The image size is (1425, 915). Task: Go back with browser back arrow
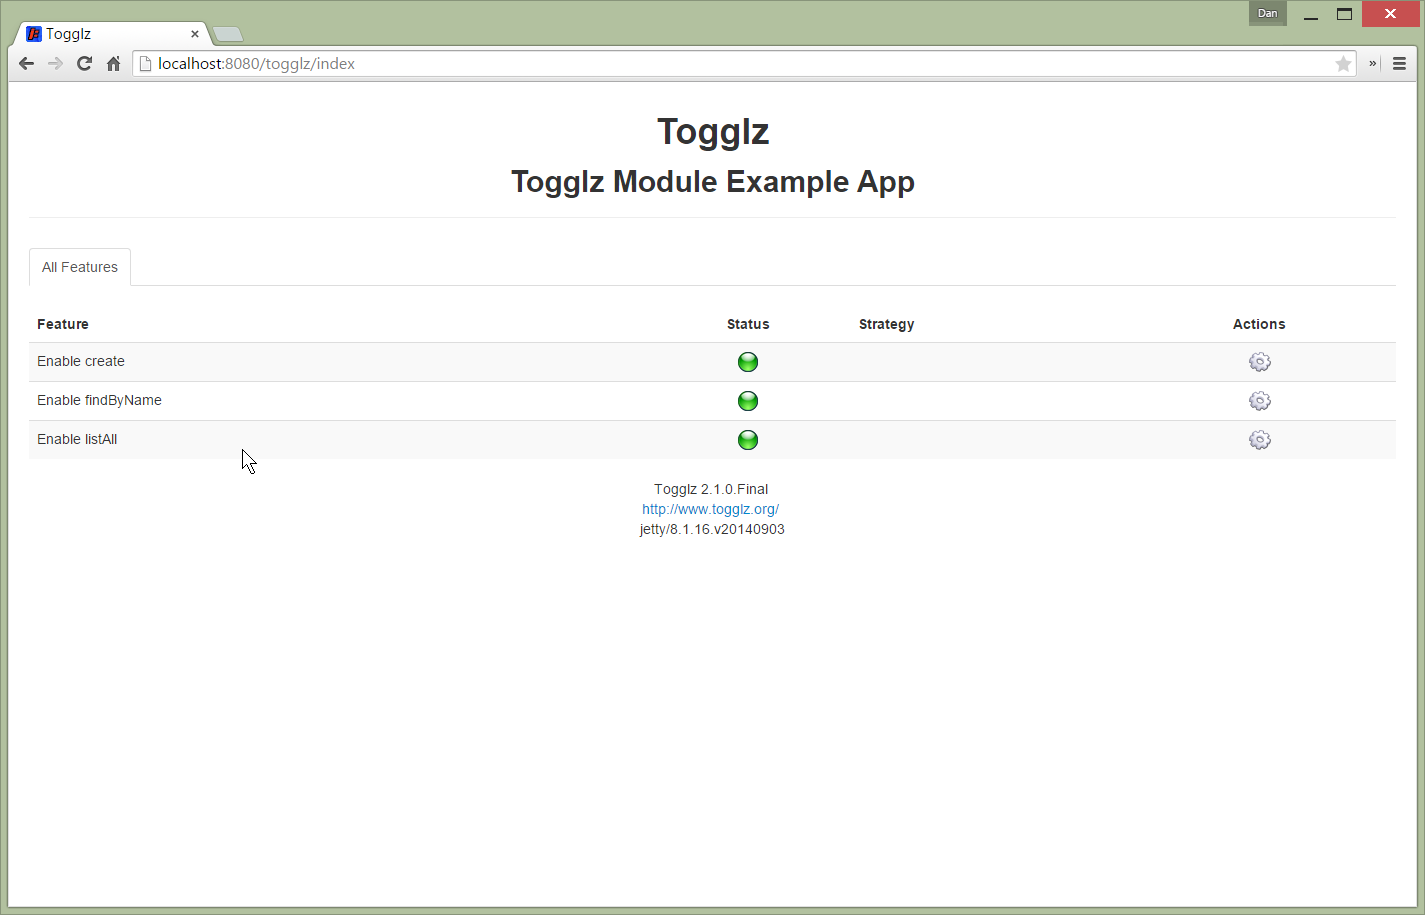pos(27,64)
